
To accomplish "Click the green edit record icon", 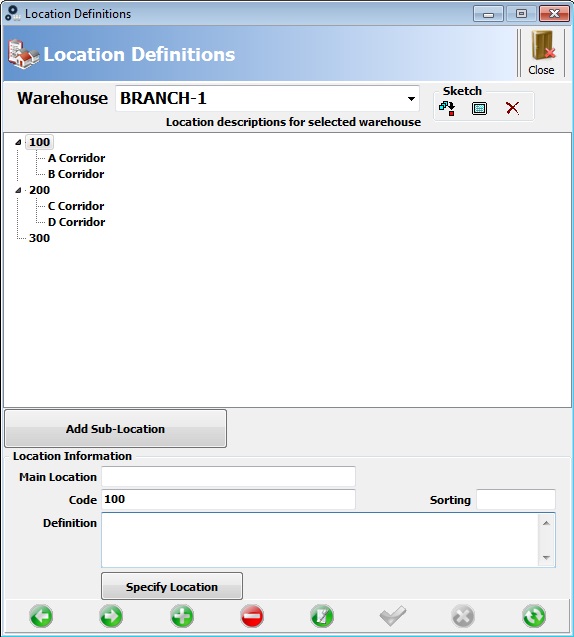I will coord(322,616).
